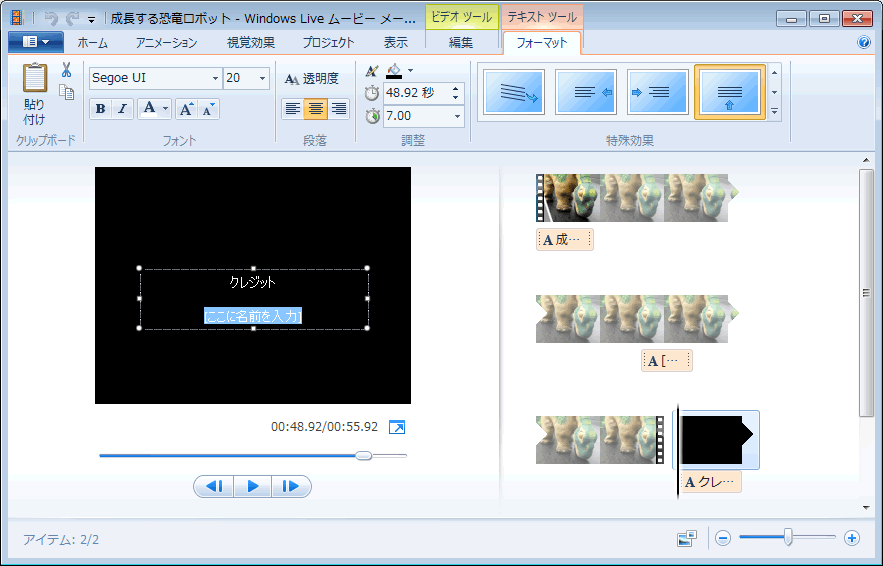Screen dimensions: 883x566
Task: Click the Copy icon below the scissors
Action: tap(67, 92)
